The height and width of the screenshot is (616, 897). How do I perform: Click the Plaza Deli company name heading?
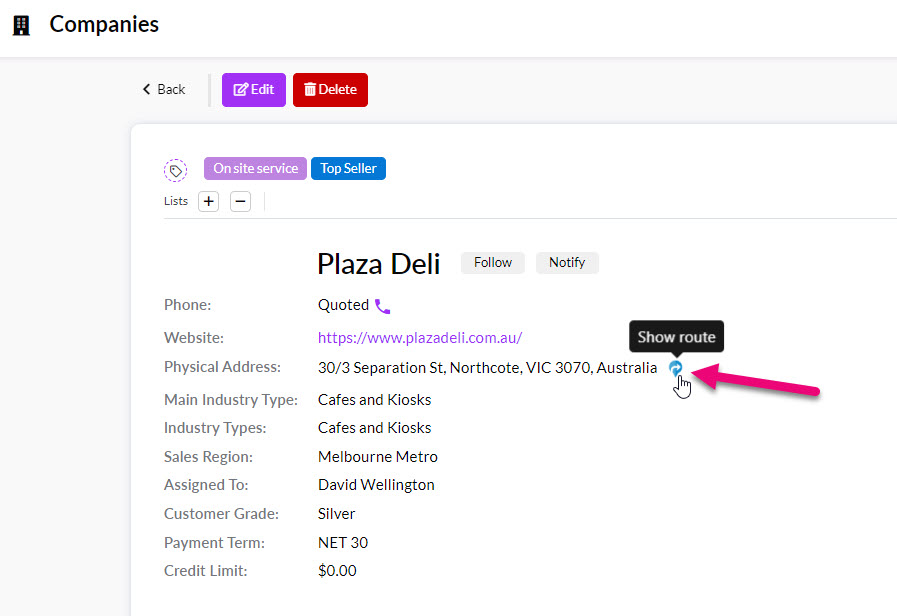tap(378, 263)
